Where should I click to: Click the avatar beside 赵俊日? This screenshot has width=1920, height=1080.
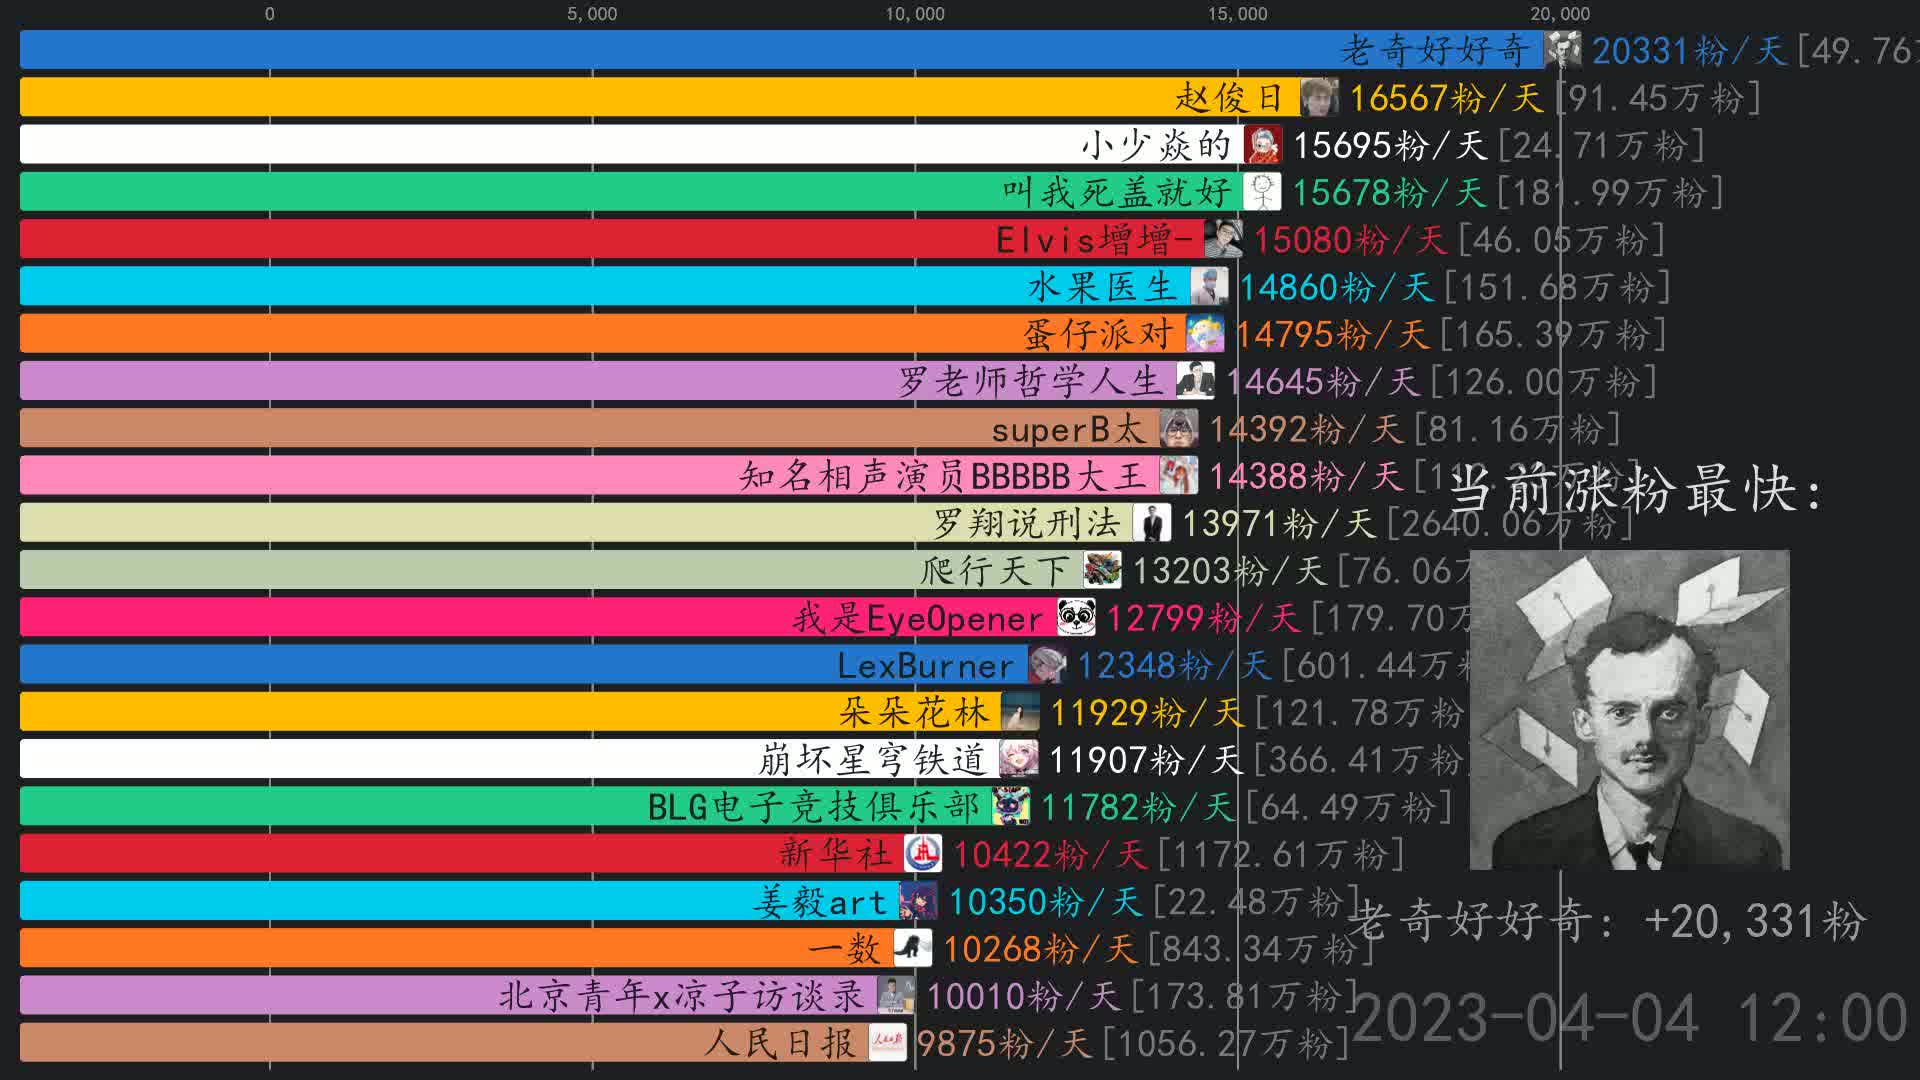point(1320,97)
